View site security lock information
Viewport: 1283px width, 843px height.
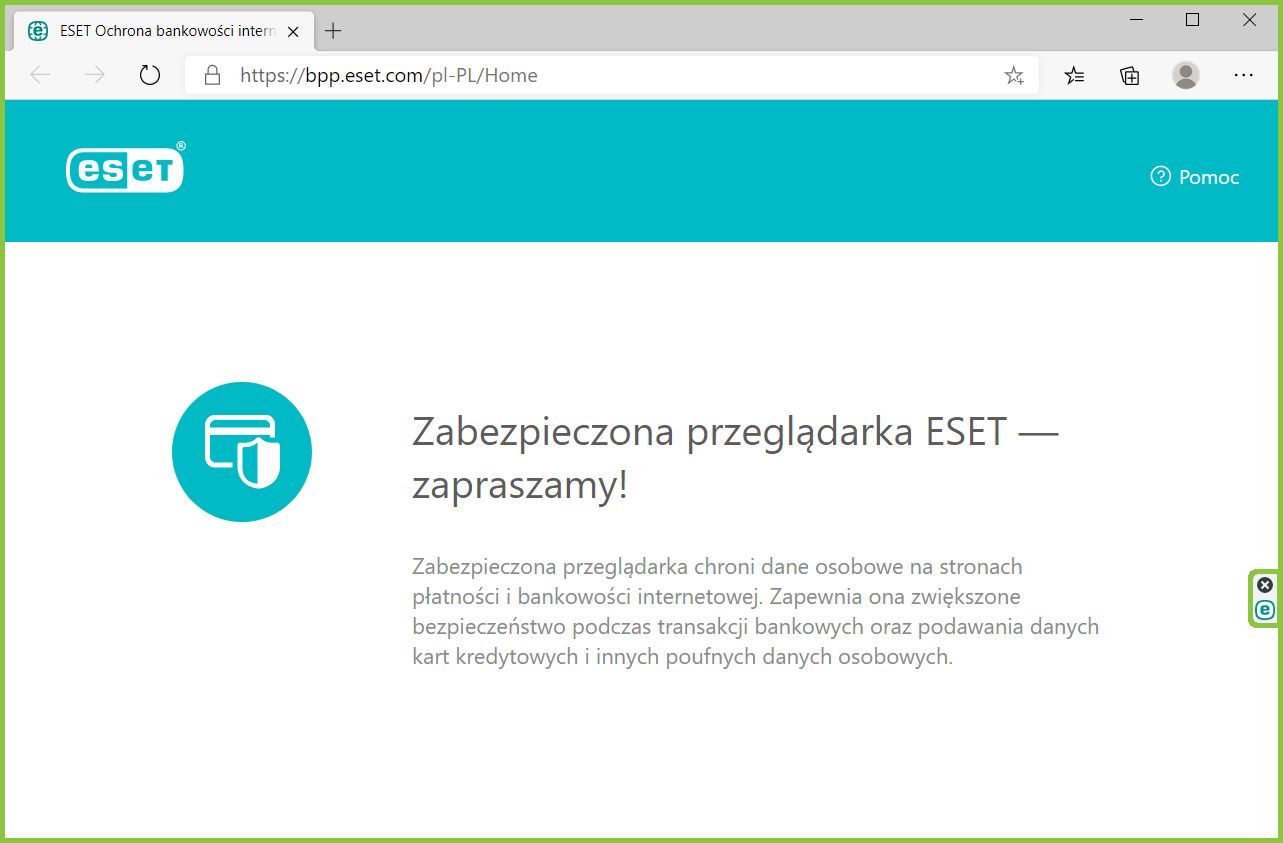(x=211, y=75)
